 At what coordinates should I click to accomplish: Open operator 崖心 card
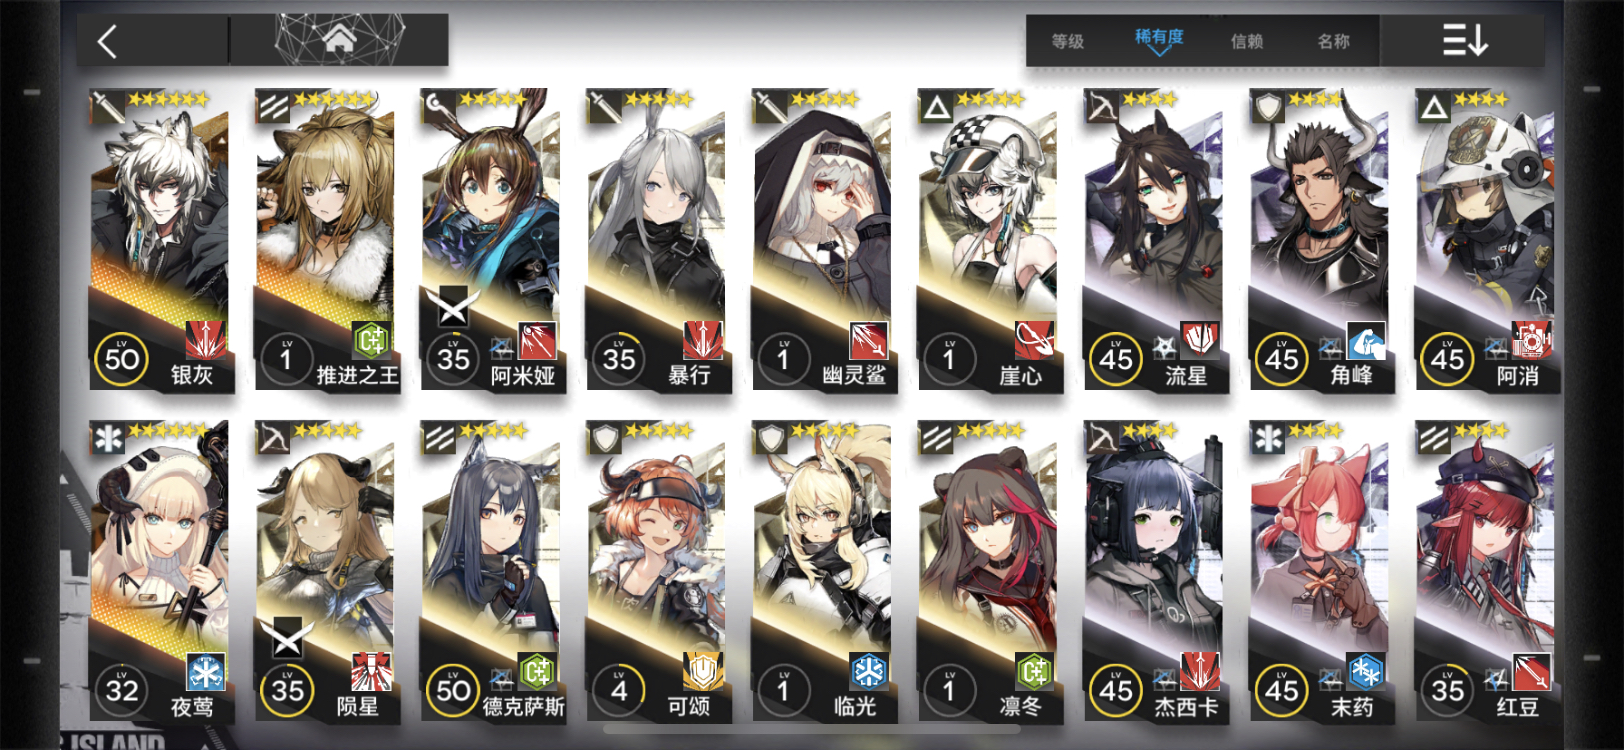988,240
